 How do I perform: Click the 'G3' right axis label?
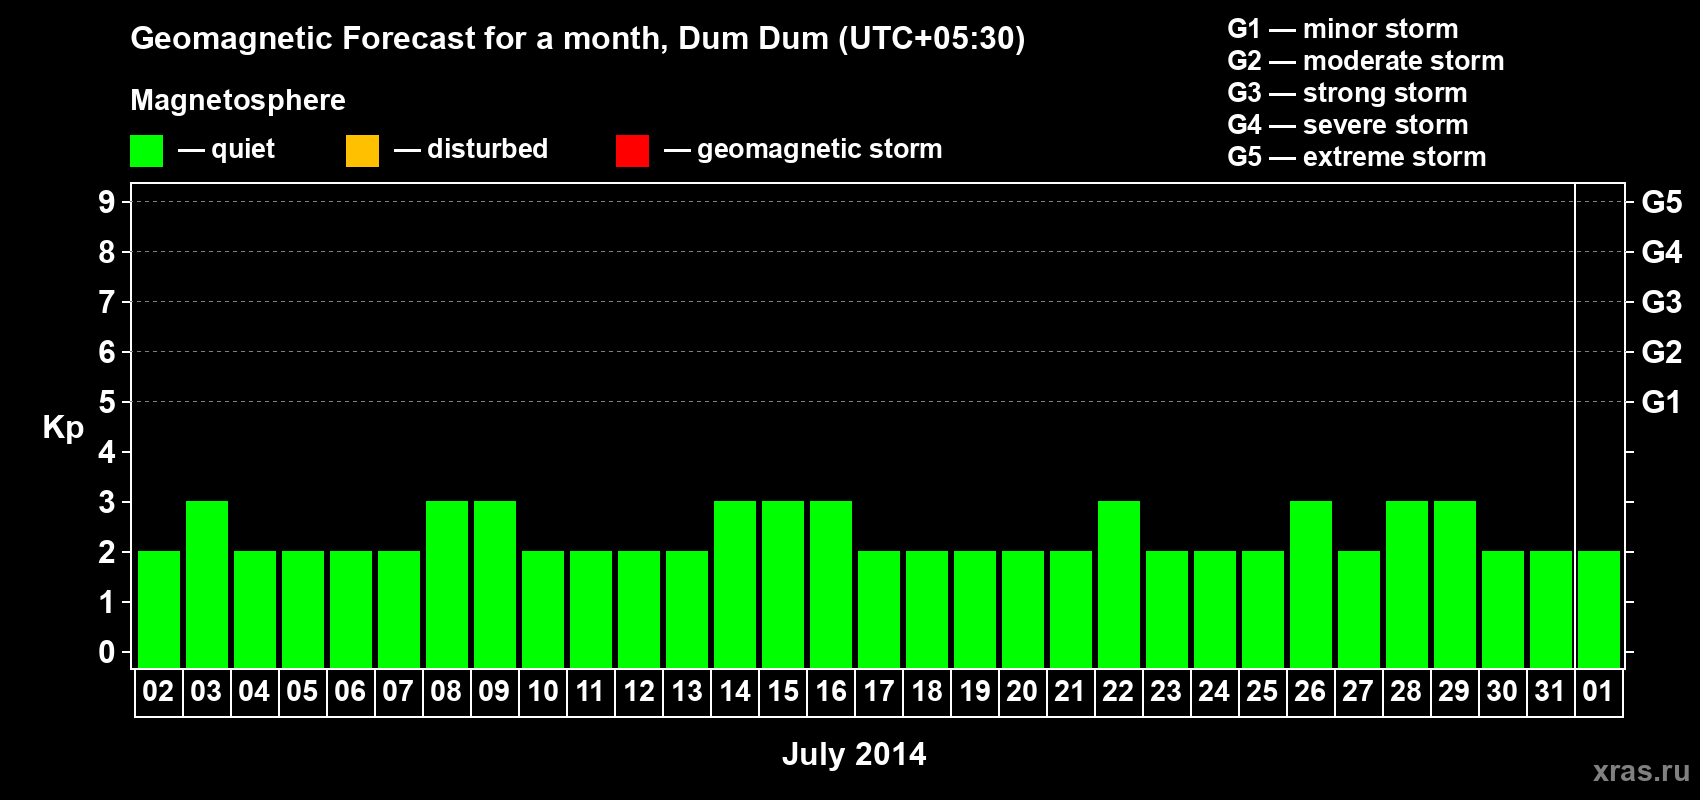pyautogui.click(x=1662, y=302)
